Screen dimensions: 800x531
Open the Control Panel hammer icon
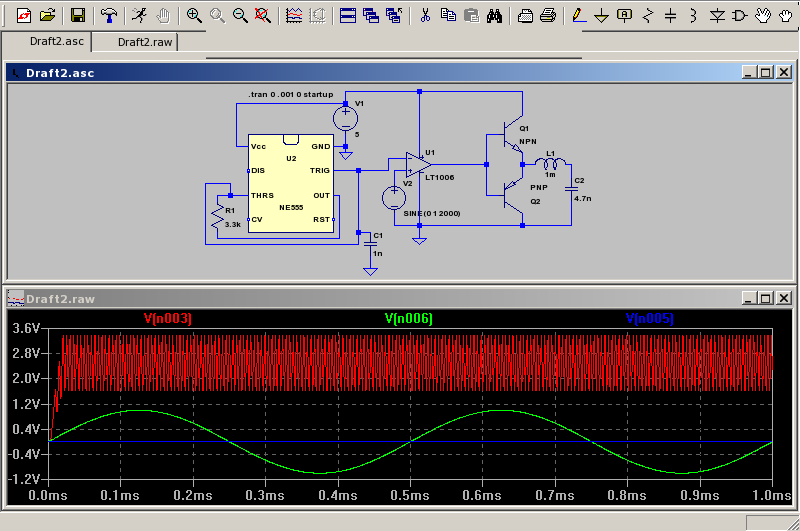pos(108,15)
